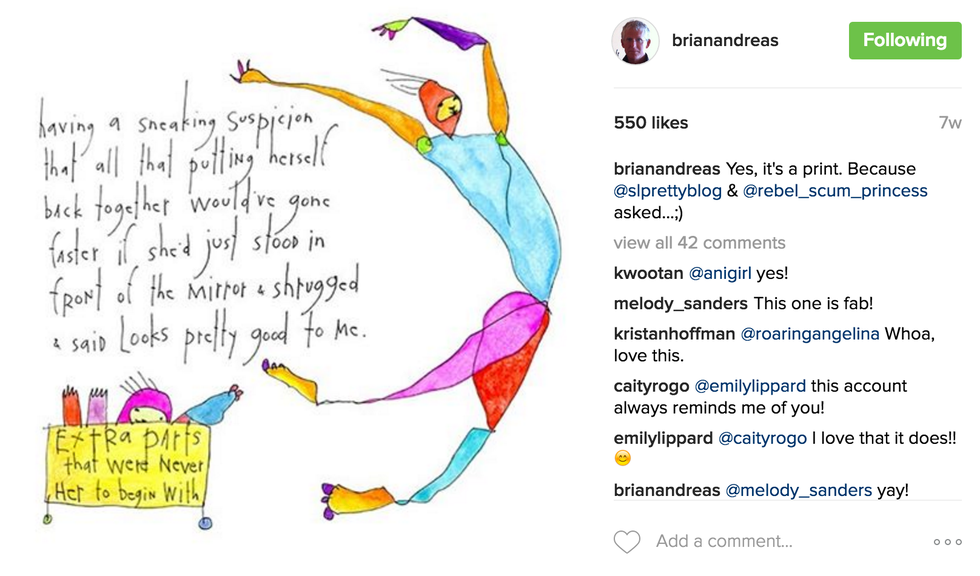This screenshot has width=980, height=576.
Task: Toggle the green Following button
Action: tap(905, 41)
